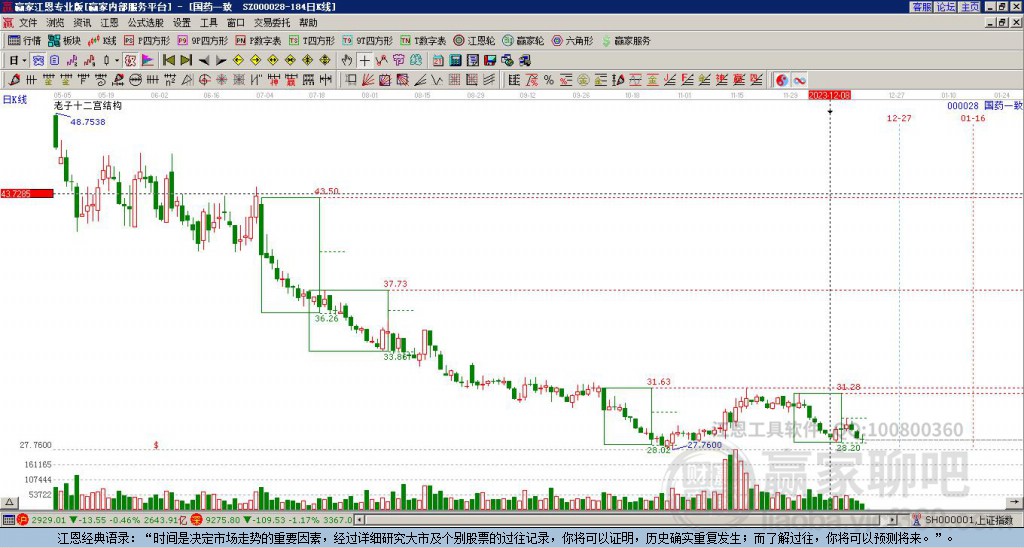The width and height of the screenshot is (1024, 548).
Task: Open the 9P四方形 tool
Action: (203, 40)
